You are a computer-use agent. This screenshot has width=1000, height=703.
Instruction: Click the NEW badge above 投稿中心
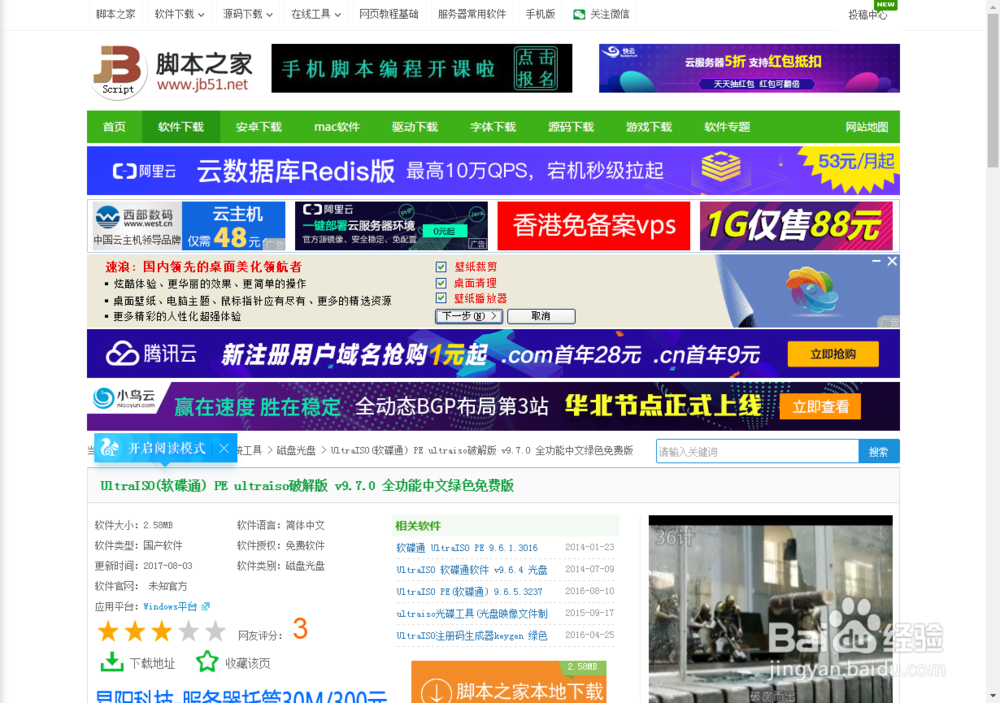[885, 4]
